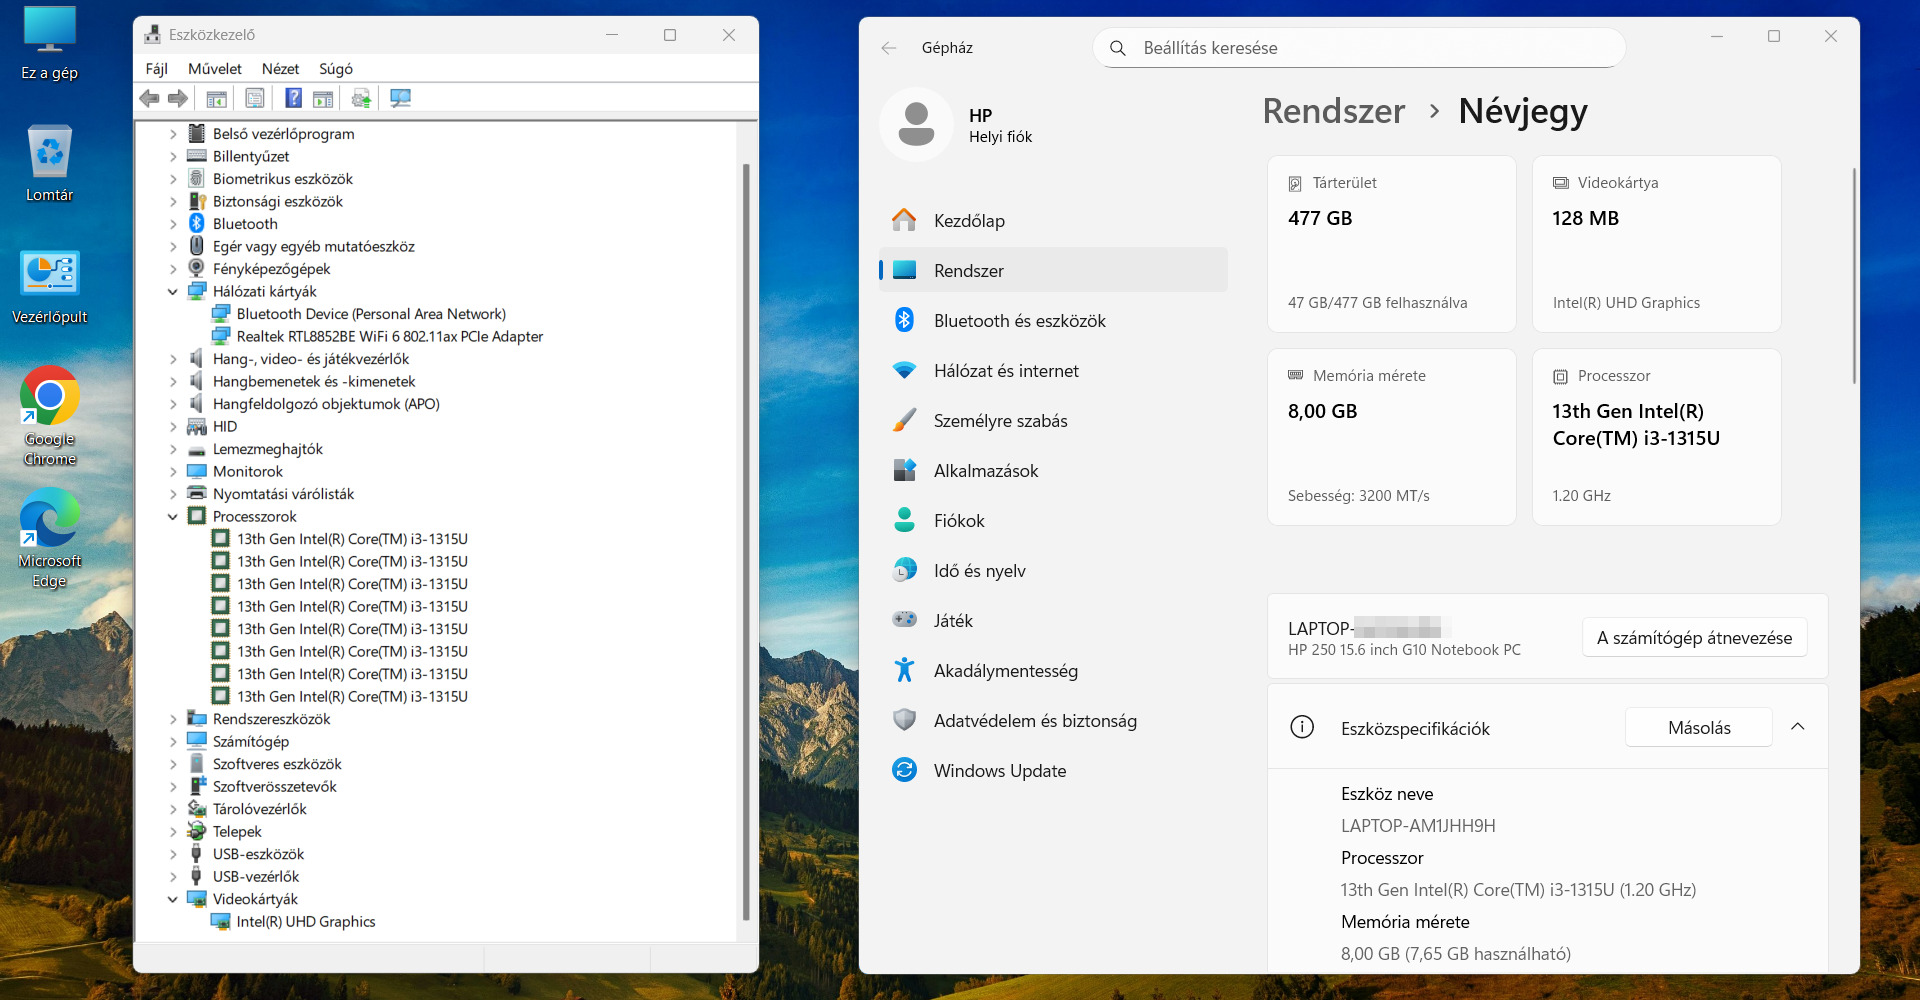Expand the USB-vezérlők node
Image resolution: width=1920 pixels, height=1000 pixels.
(173, 876)
